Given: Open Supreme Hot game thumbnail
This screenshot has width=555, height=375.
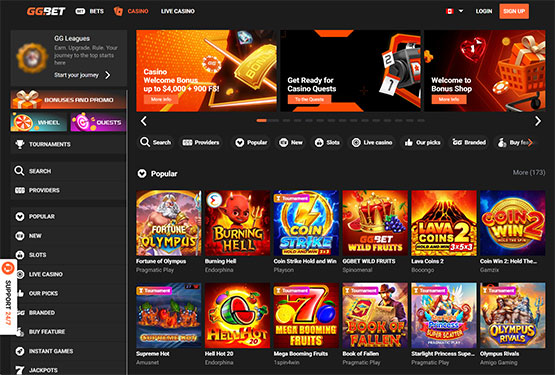Looking at the screenshot, I should pyautogui.click(x=169, y=315).
